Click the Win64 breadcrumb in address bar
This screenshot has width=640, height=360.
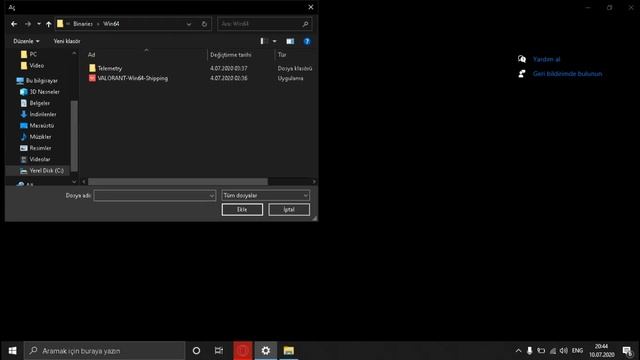(111, 24)
